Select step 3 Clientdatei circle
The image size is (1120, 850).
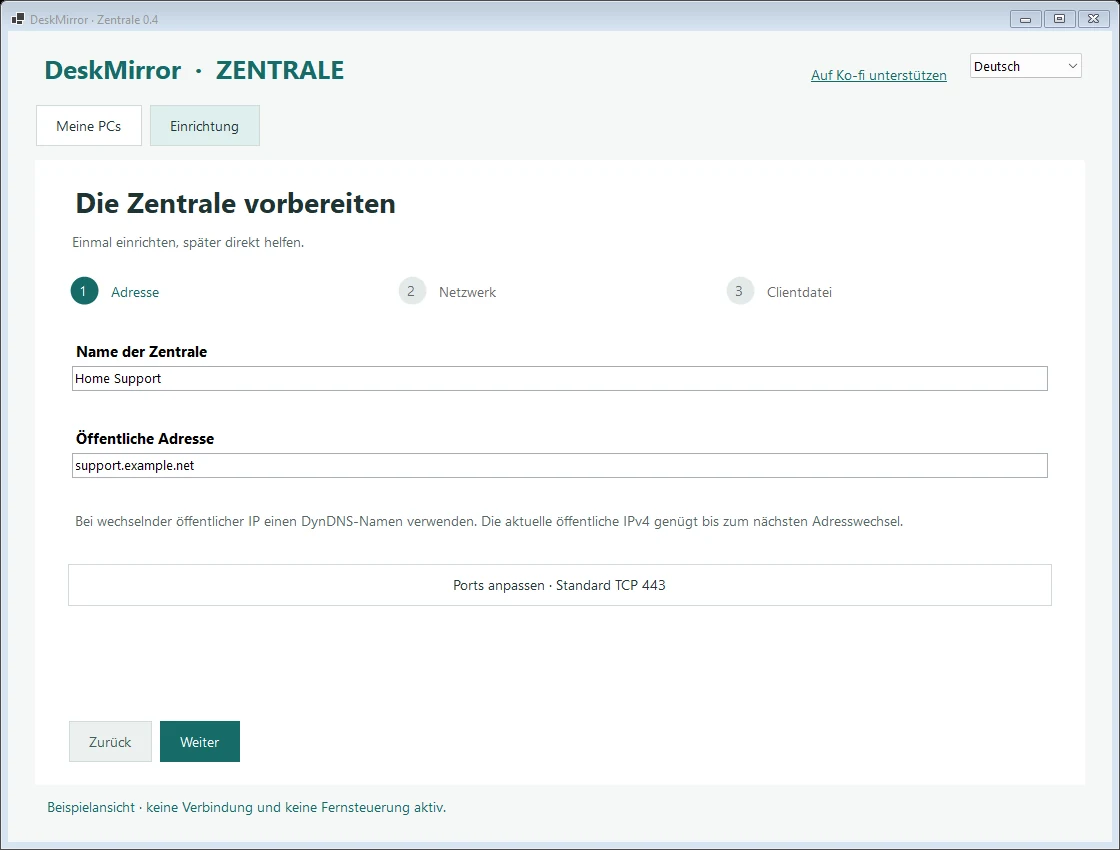point(740,291)
